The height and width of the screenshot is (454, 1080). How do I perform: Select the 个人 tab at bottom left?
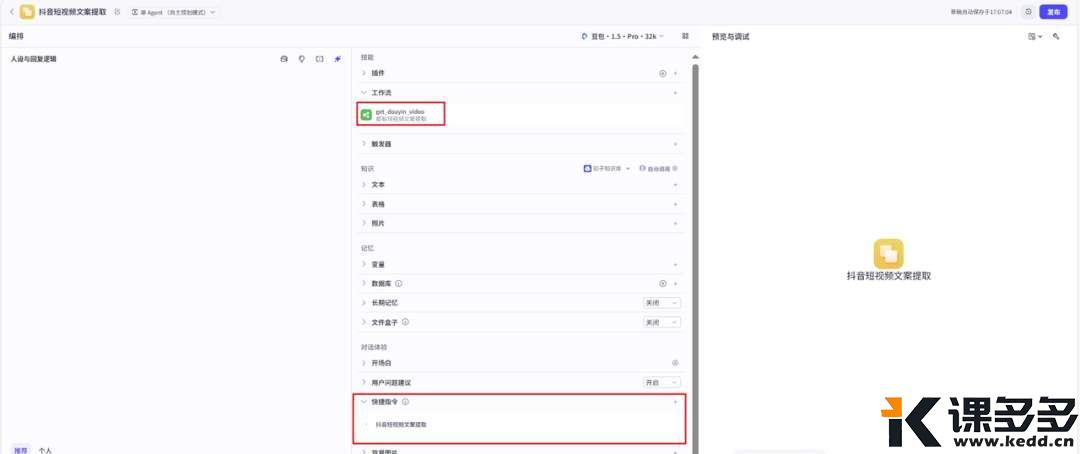(45, 450)
